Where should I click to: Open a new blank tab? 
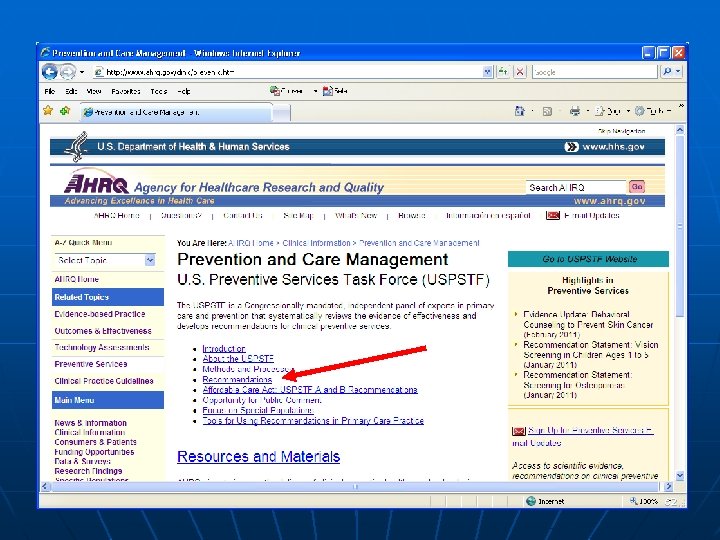click(281, 113)
